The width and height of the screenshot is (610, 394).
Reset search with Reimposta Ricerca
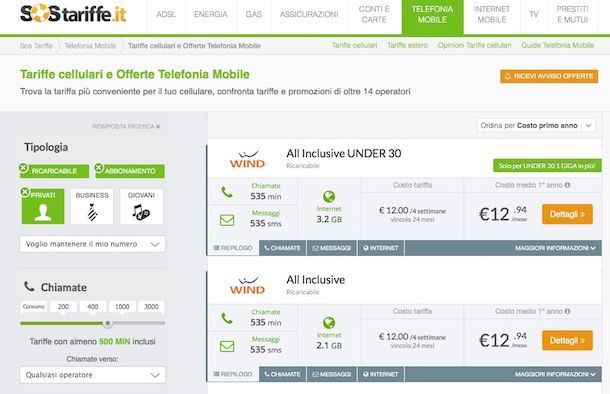pyautogui.click(x=126, y=126)
